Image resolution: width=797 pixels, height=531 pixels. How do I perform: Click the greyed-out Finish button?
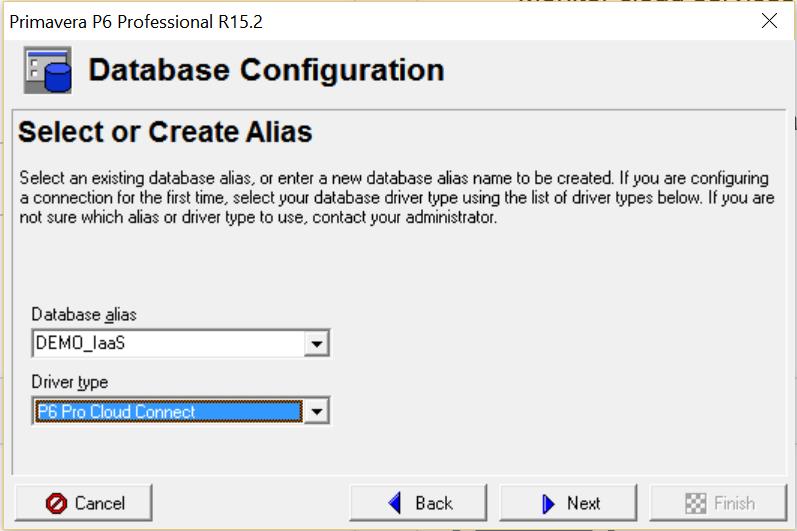tap(718, 503)
